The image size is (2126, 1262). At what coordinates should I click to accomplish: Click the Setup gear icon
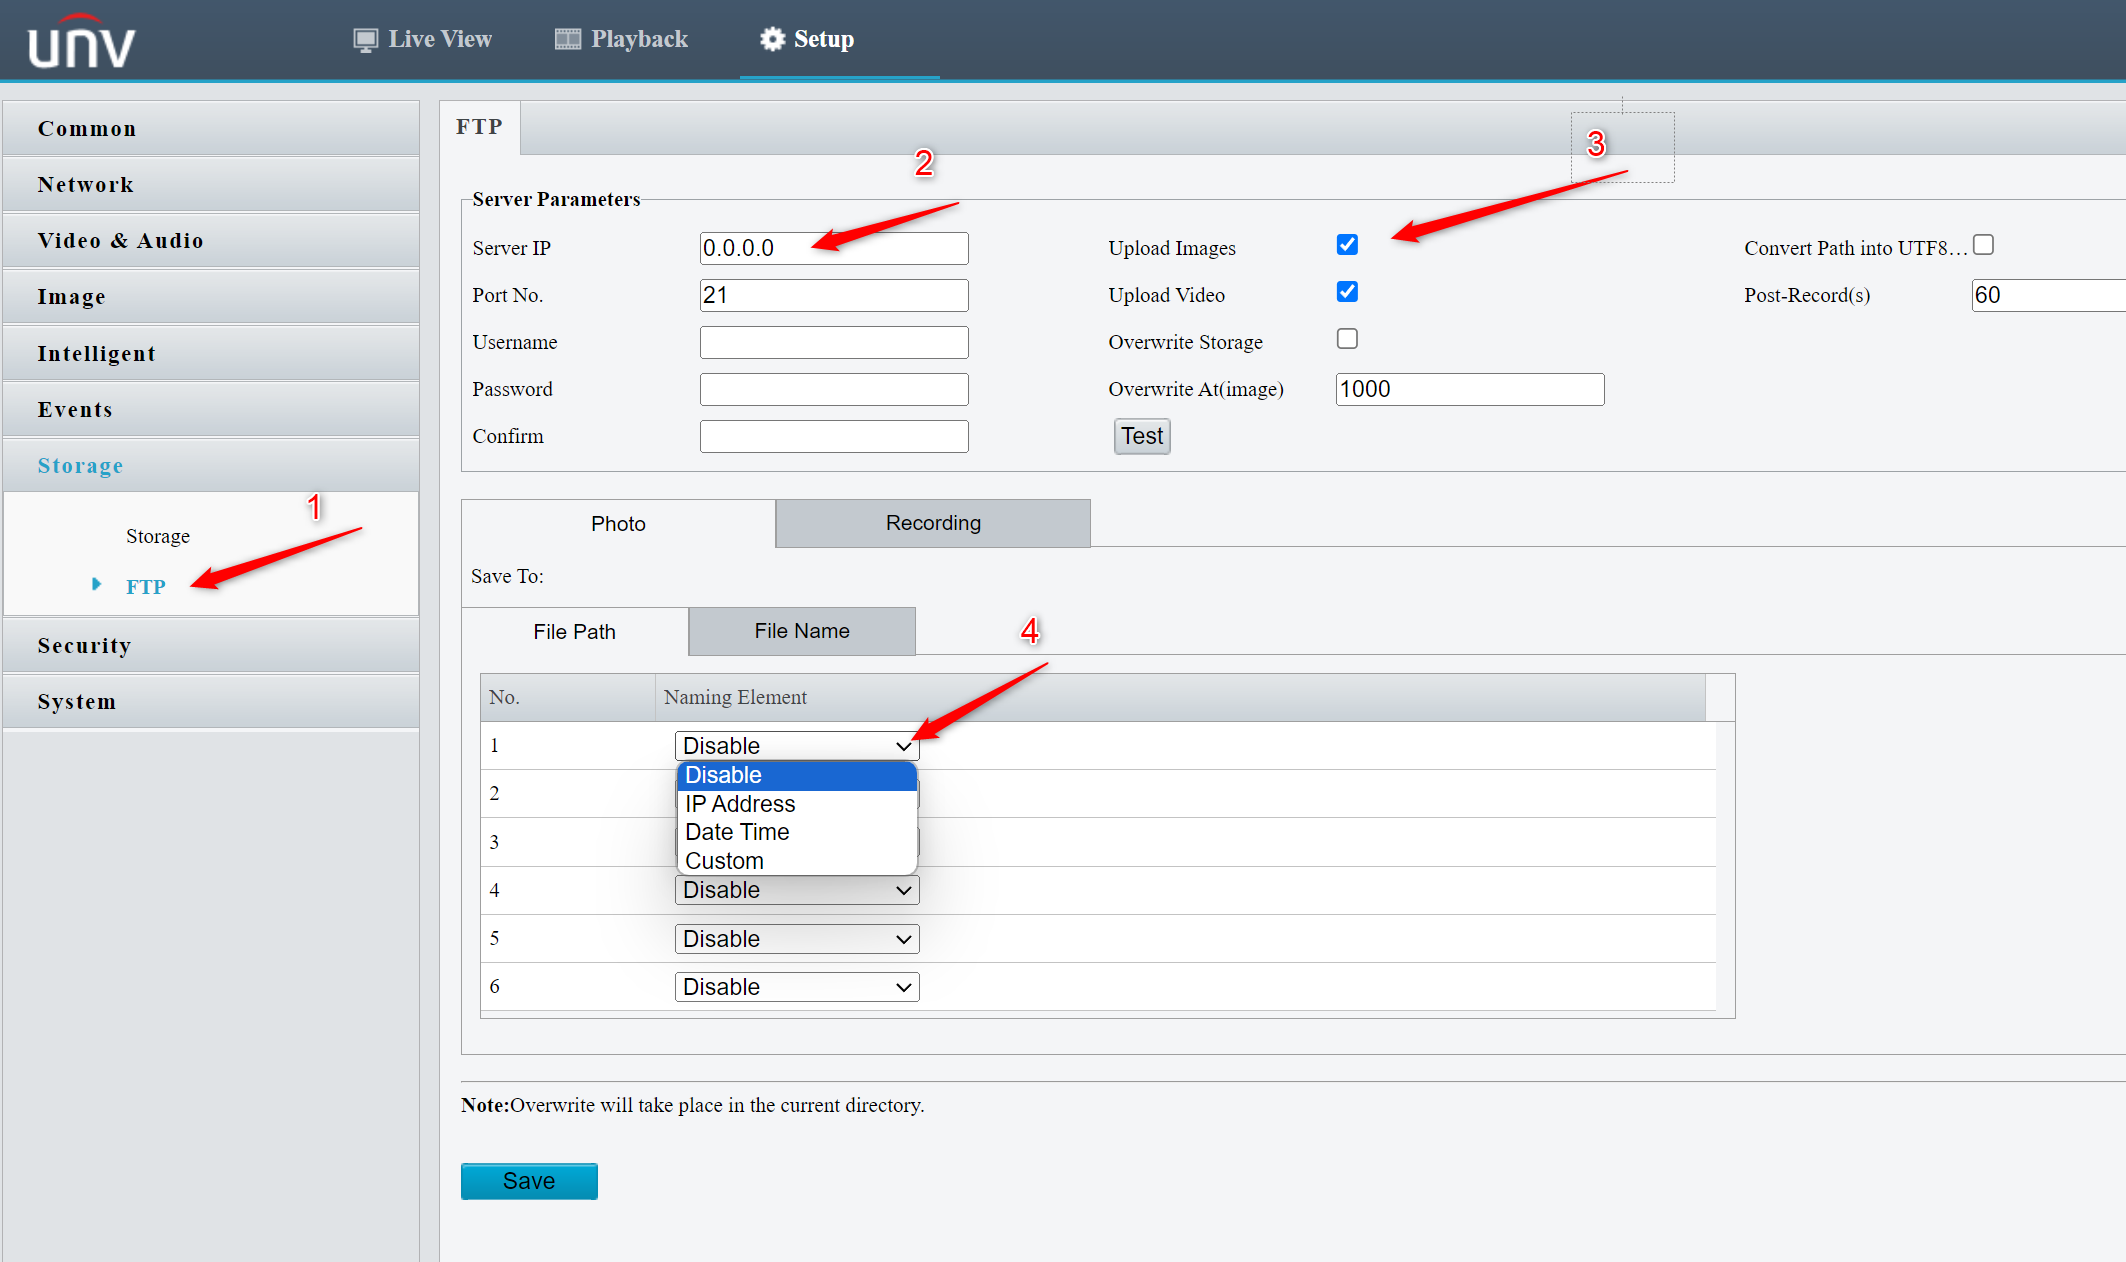click(x=772, y=39)
